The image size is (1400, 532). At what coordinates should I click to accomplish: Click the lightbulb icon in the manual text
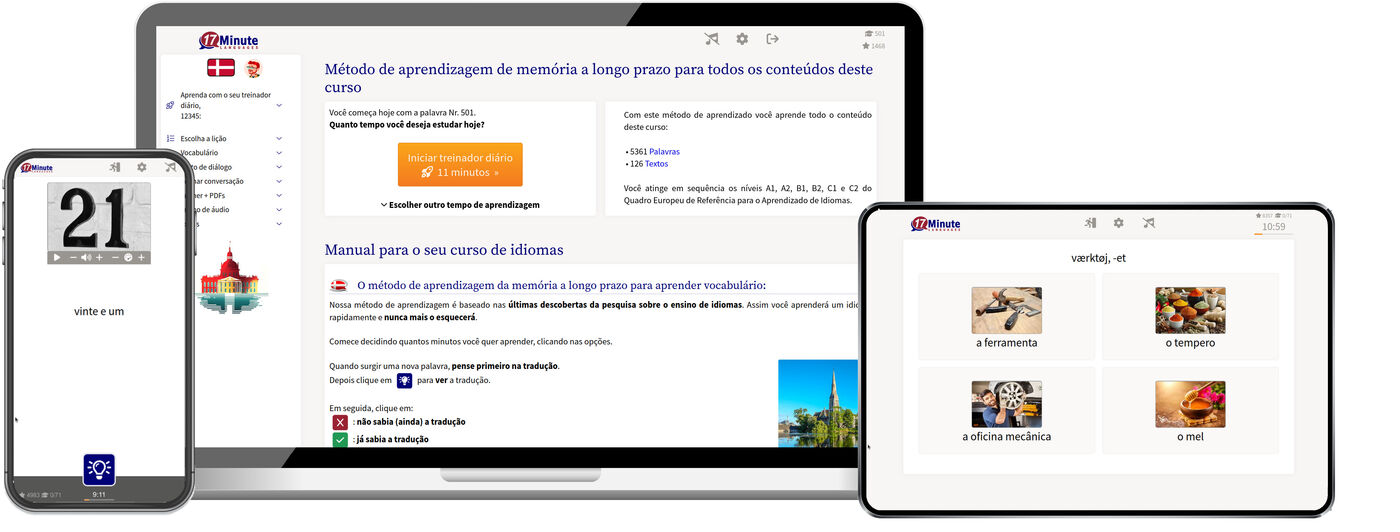404,380
